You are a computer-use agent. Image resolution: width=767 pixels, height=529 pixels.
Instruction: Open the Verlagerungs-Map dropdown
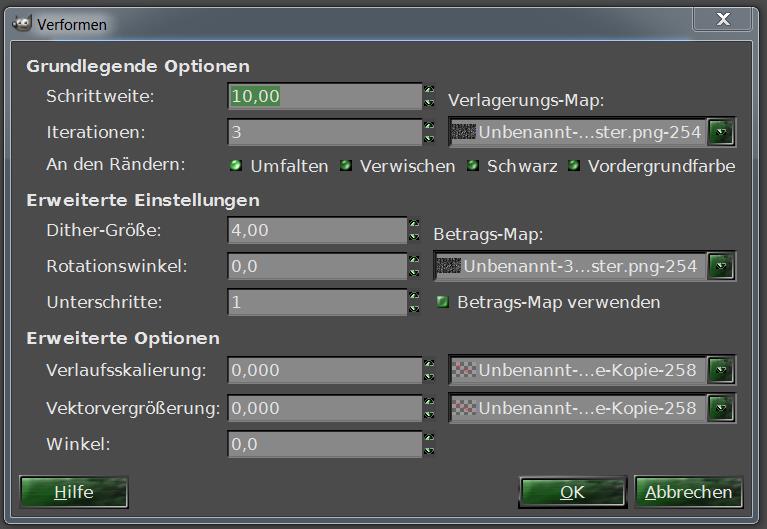tap(721, 132)
